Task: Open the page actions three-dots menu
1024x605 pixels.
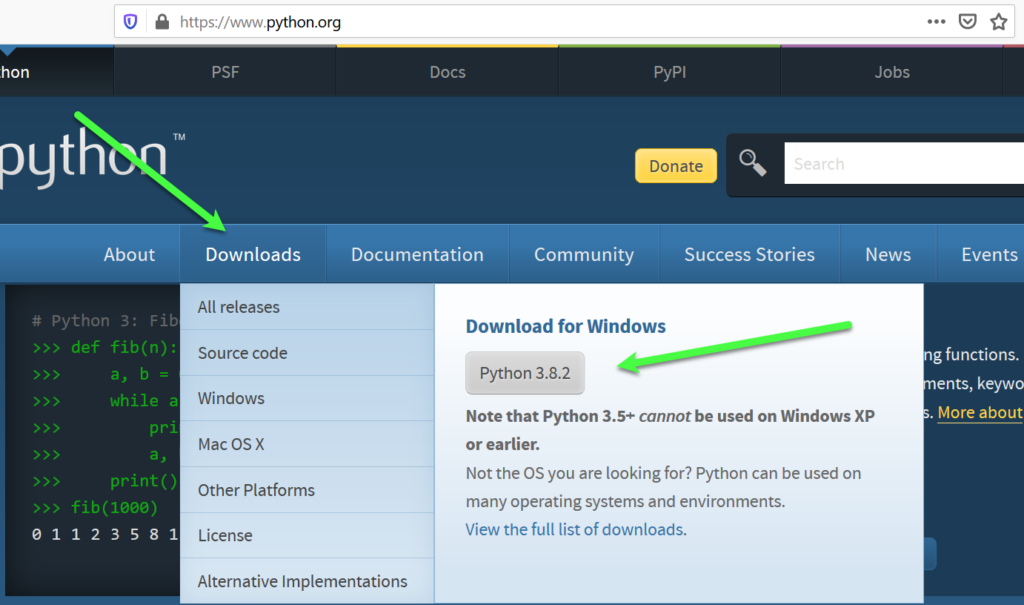Action: point(936,22)
